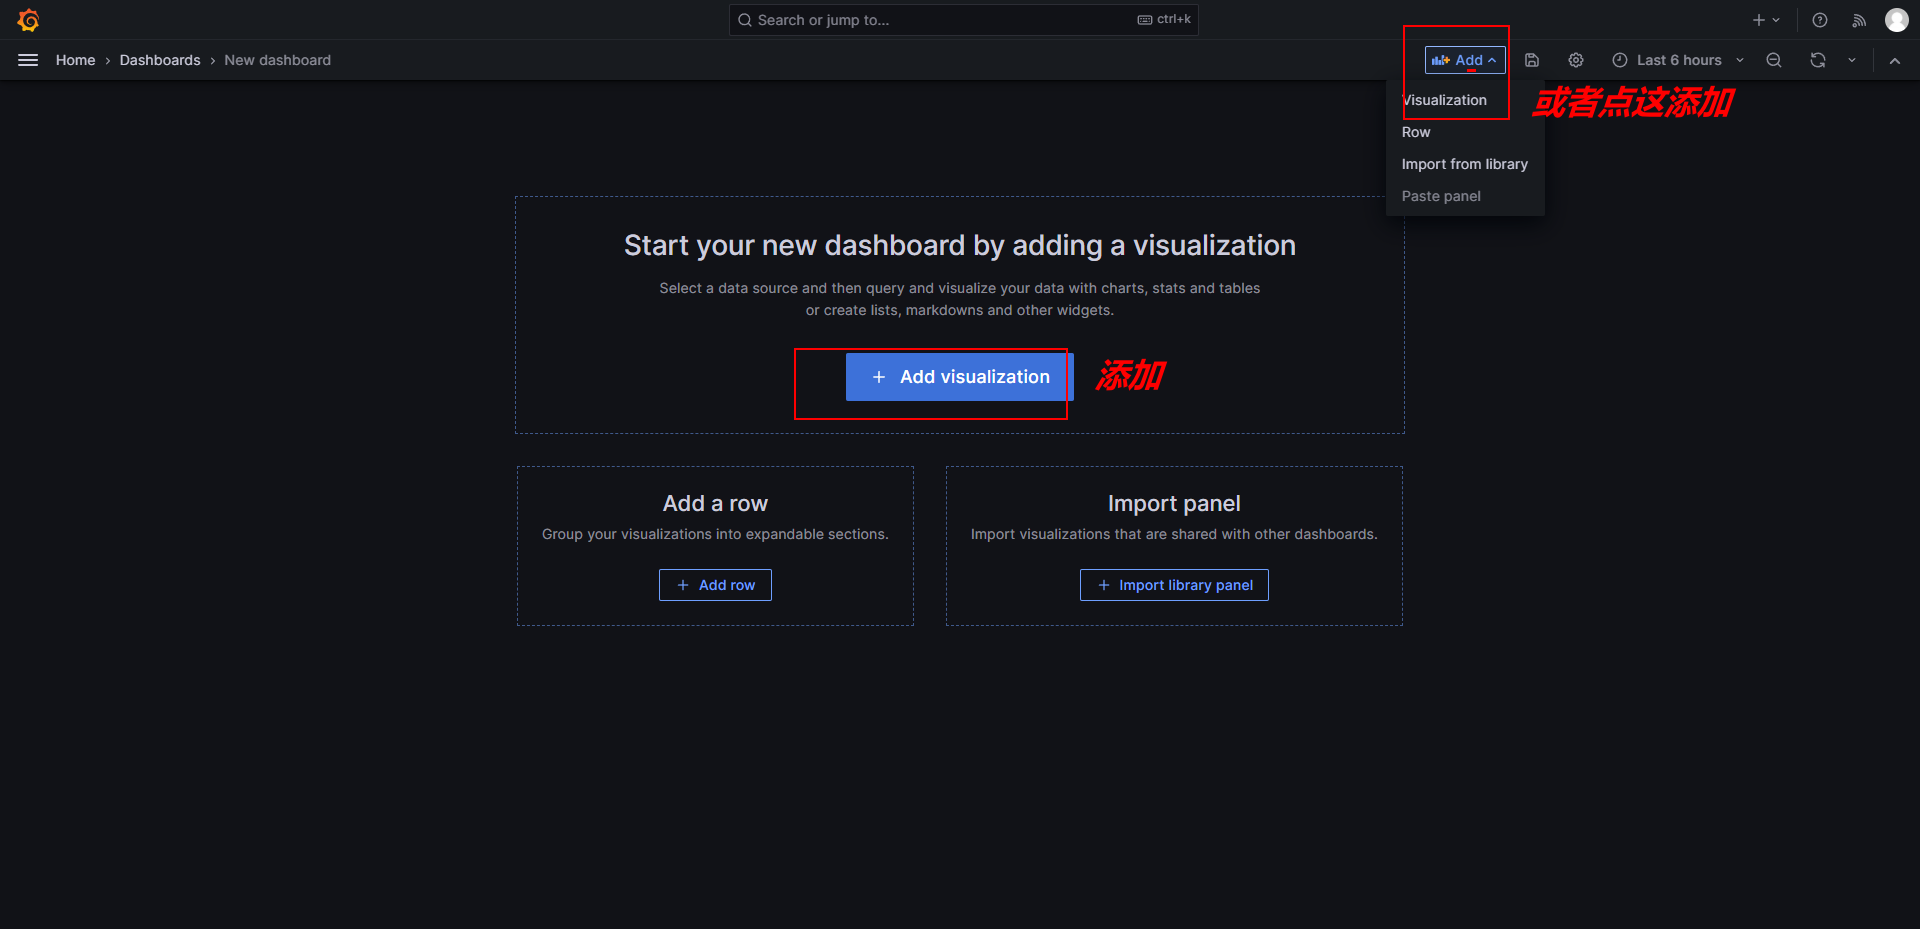Click the clock icon in time picker

(x=1620, y=60)
